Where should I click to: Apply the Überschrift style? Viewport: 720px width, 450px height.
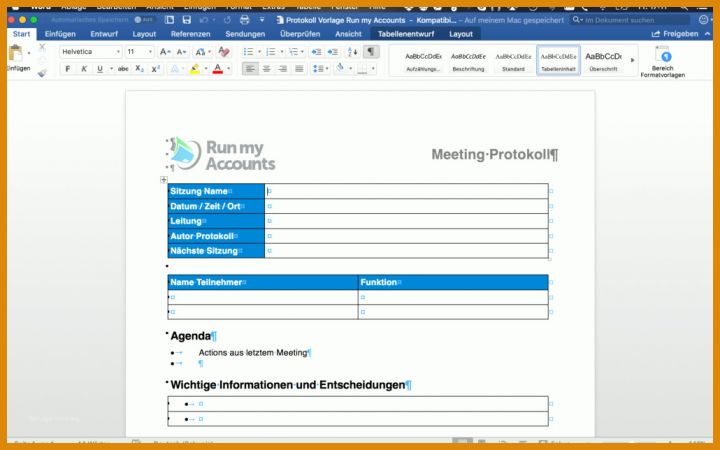603,61
